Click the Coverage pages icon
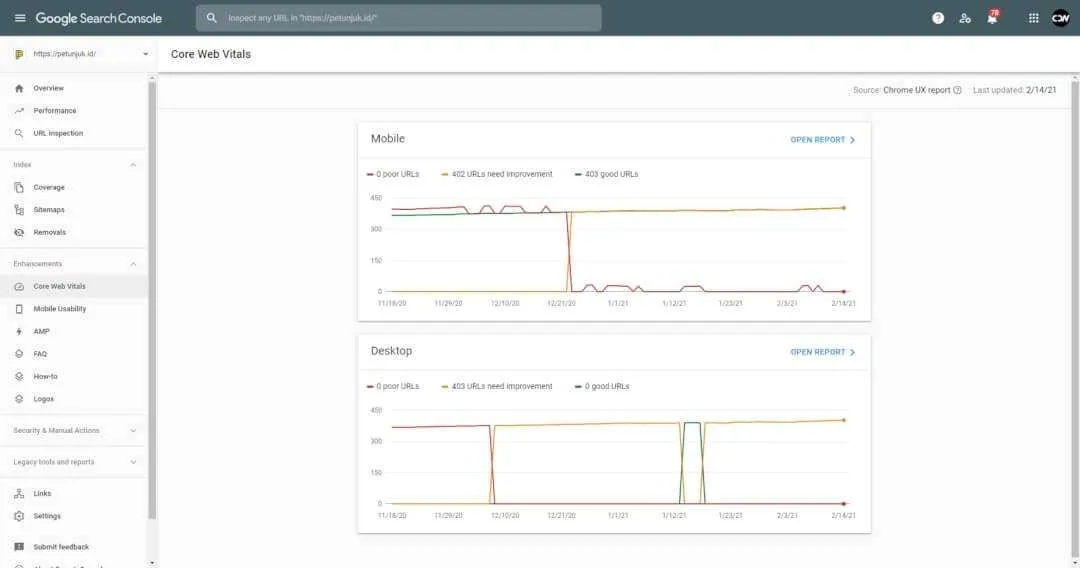The height and width of the screenshot is (568, 1080). [x=19, y=187]
